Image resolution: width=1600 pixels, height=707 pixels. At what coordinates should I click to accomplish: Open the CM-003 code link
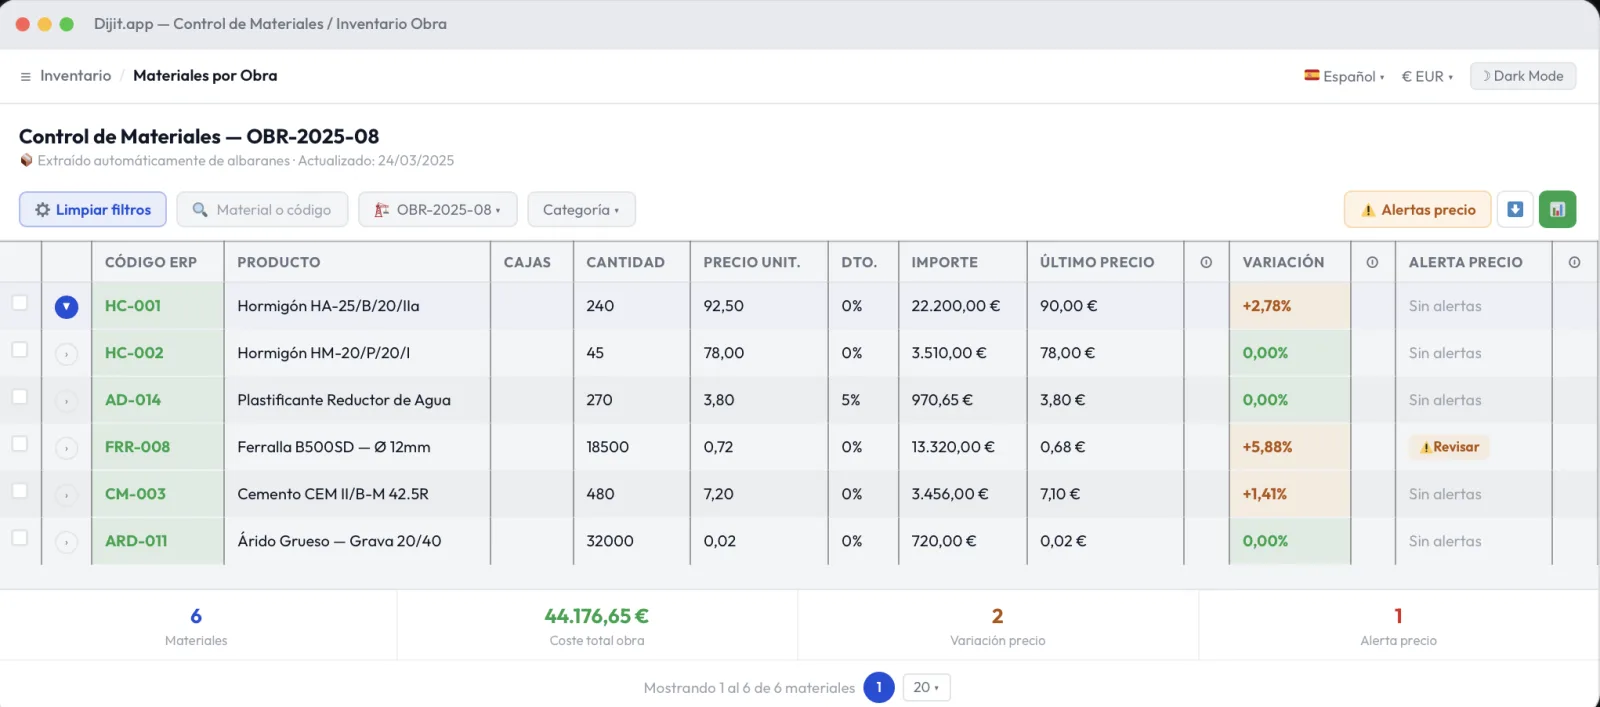(x=135, y=494)
